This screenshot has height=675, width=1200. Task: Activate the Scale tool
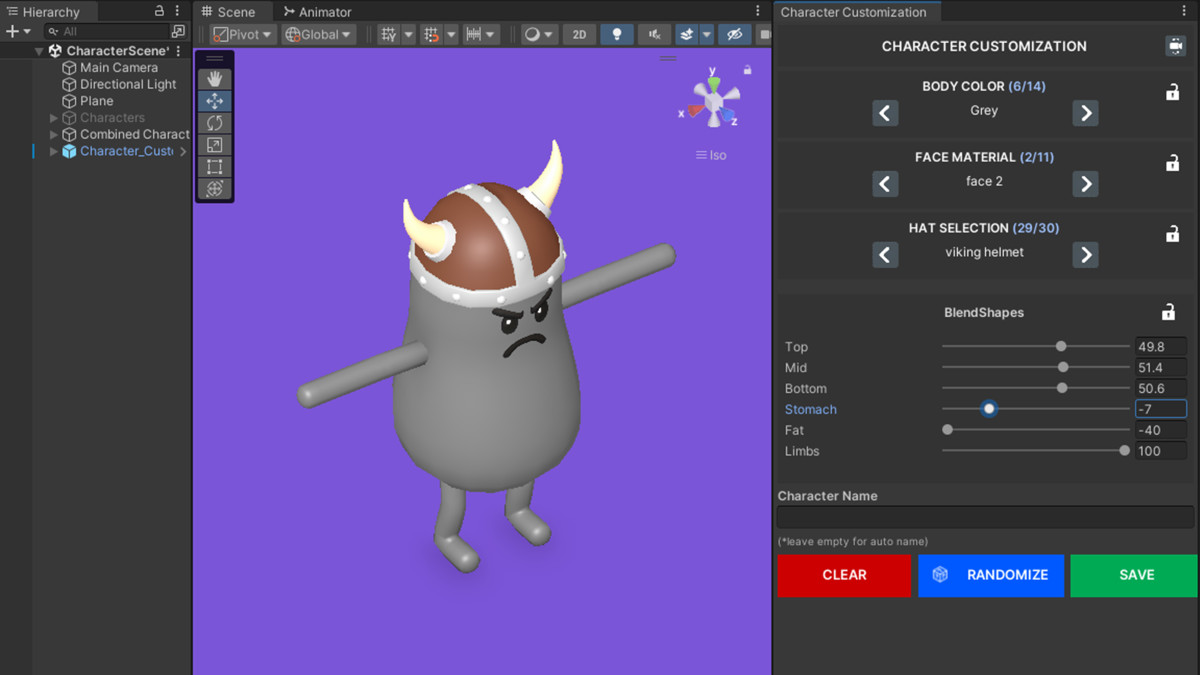[x=214, y=144]
